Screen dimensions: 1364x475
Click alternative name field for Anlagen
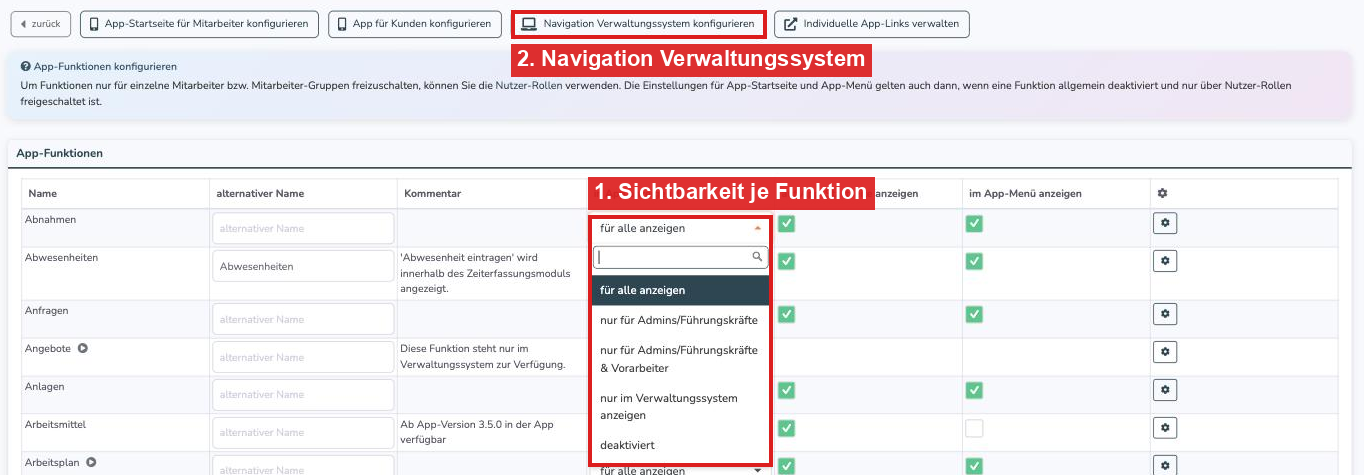pyautogui.click(x=303, y=395)
